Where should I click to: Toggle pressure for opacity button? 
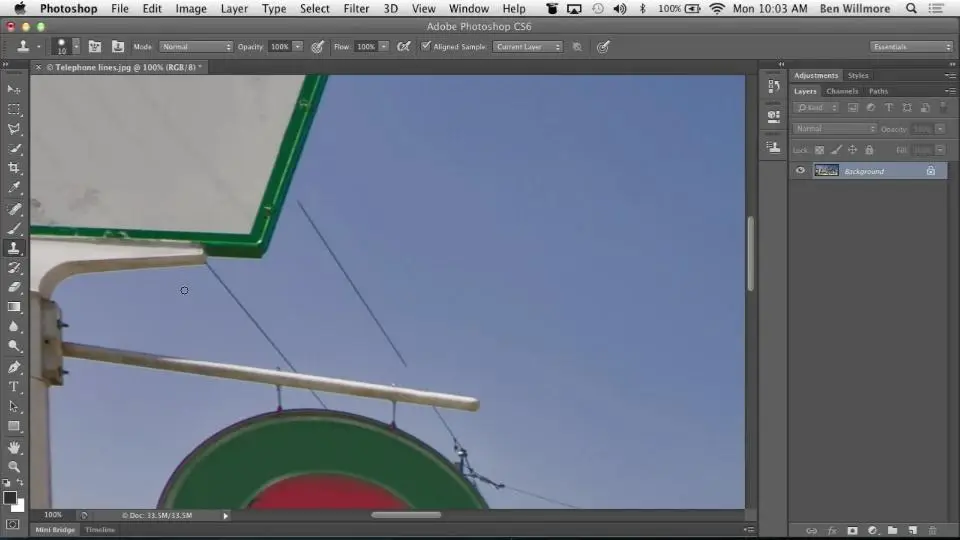(x=317, y=47)
